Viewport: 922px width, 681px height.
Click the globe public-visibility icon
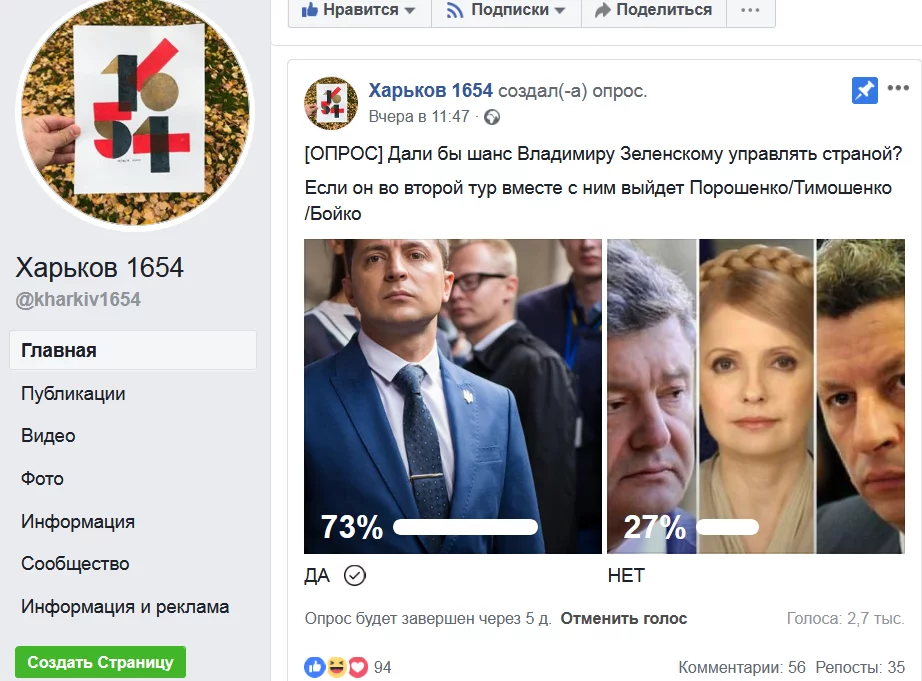pyautogui.click(x=492, y=118)
